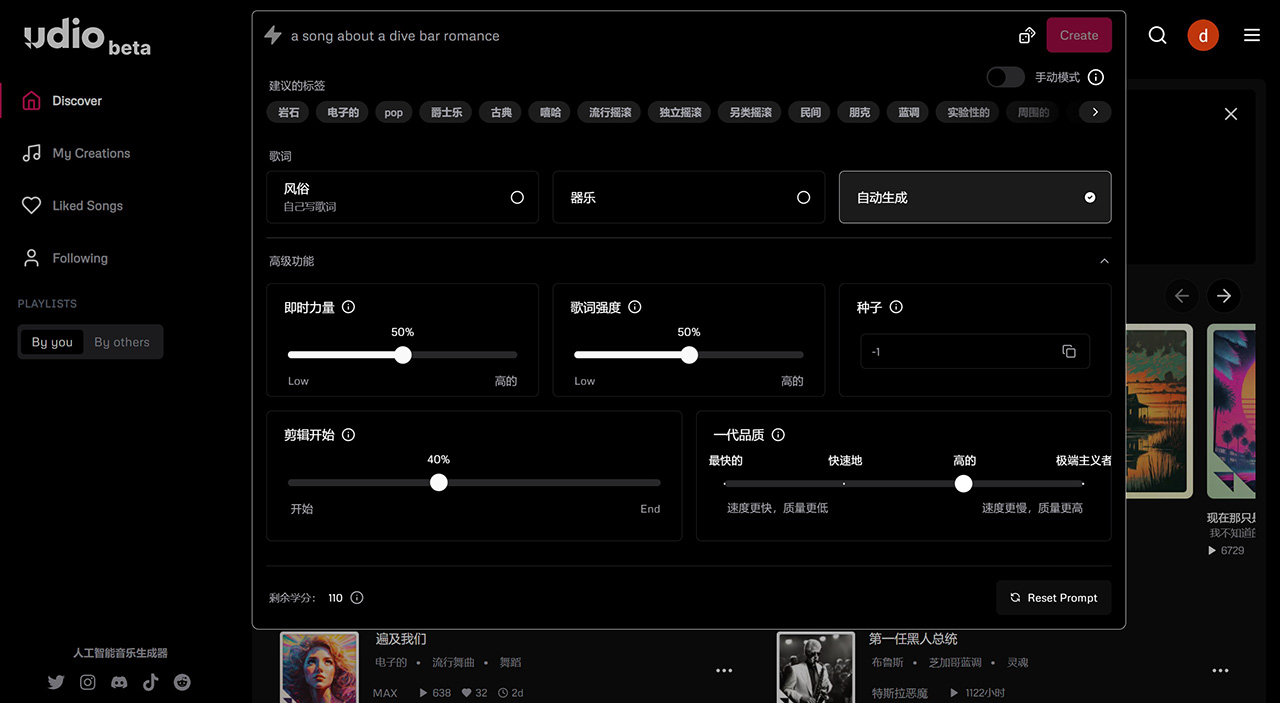Image resolution: width=1280 pixels, height=703 pixels.
Task: Open the Instagram footer icon
Action: tap(87, 682)
